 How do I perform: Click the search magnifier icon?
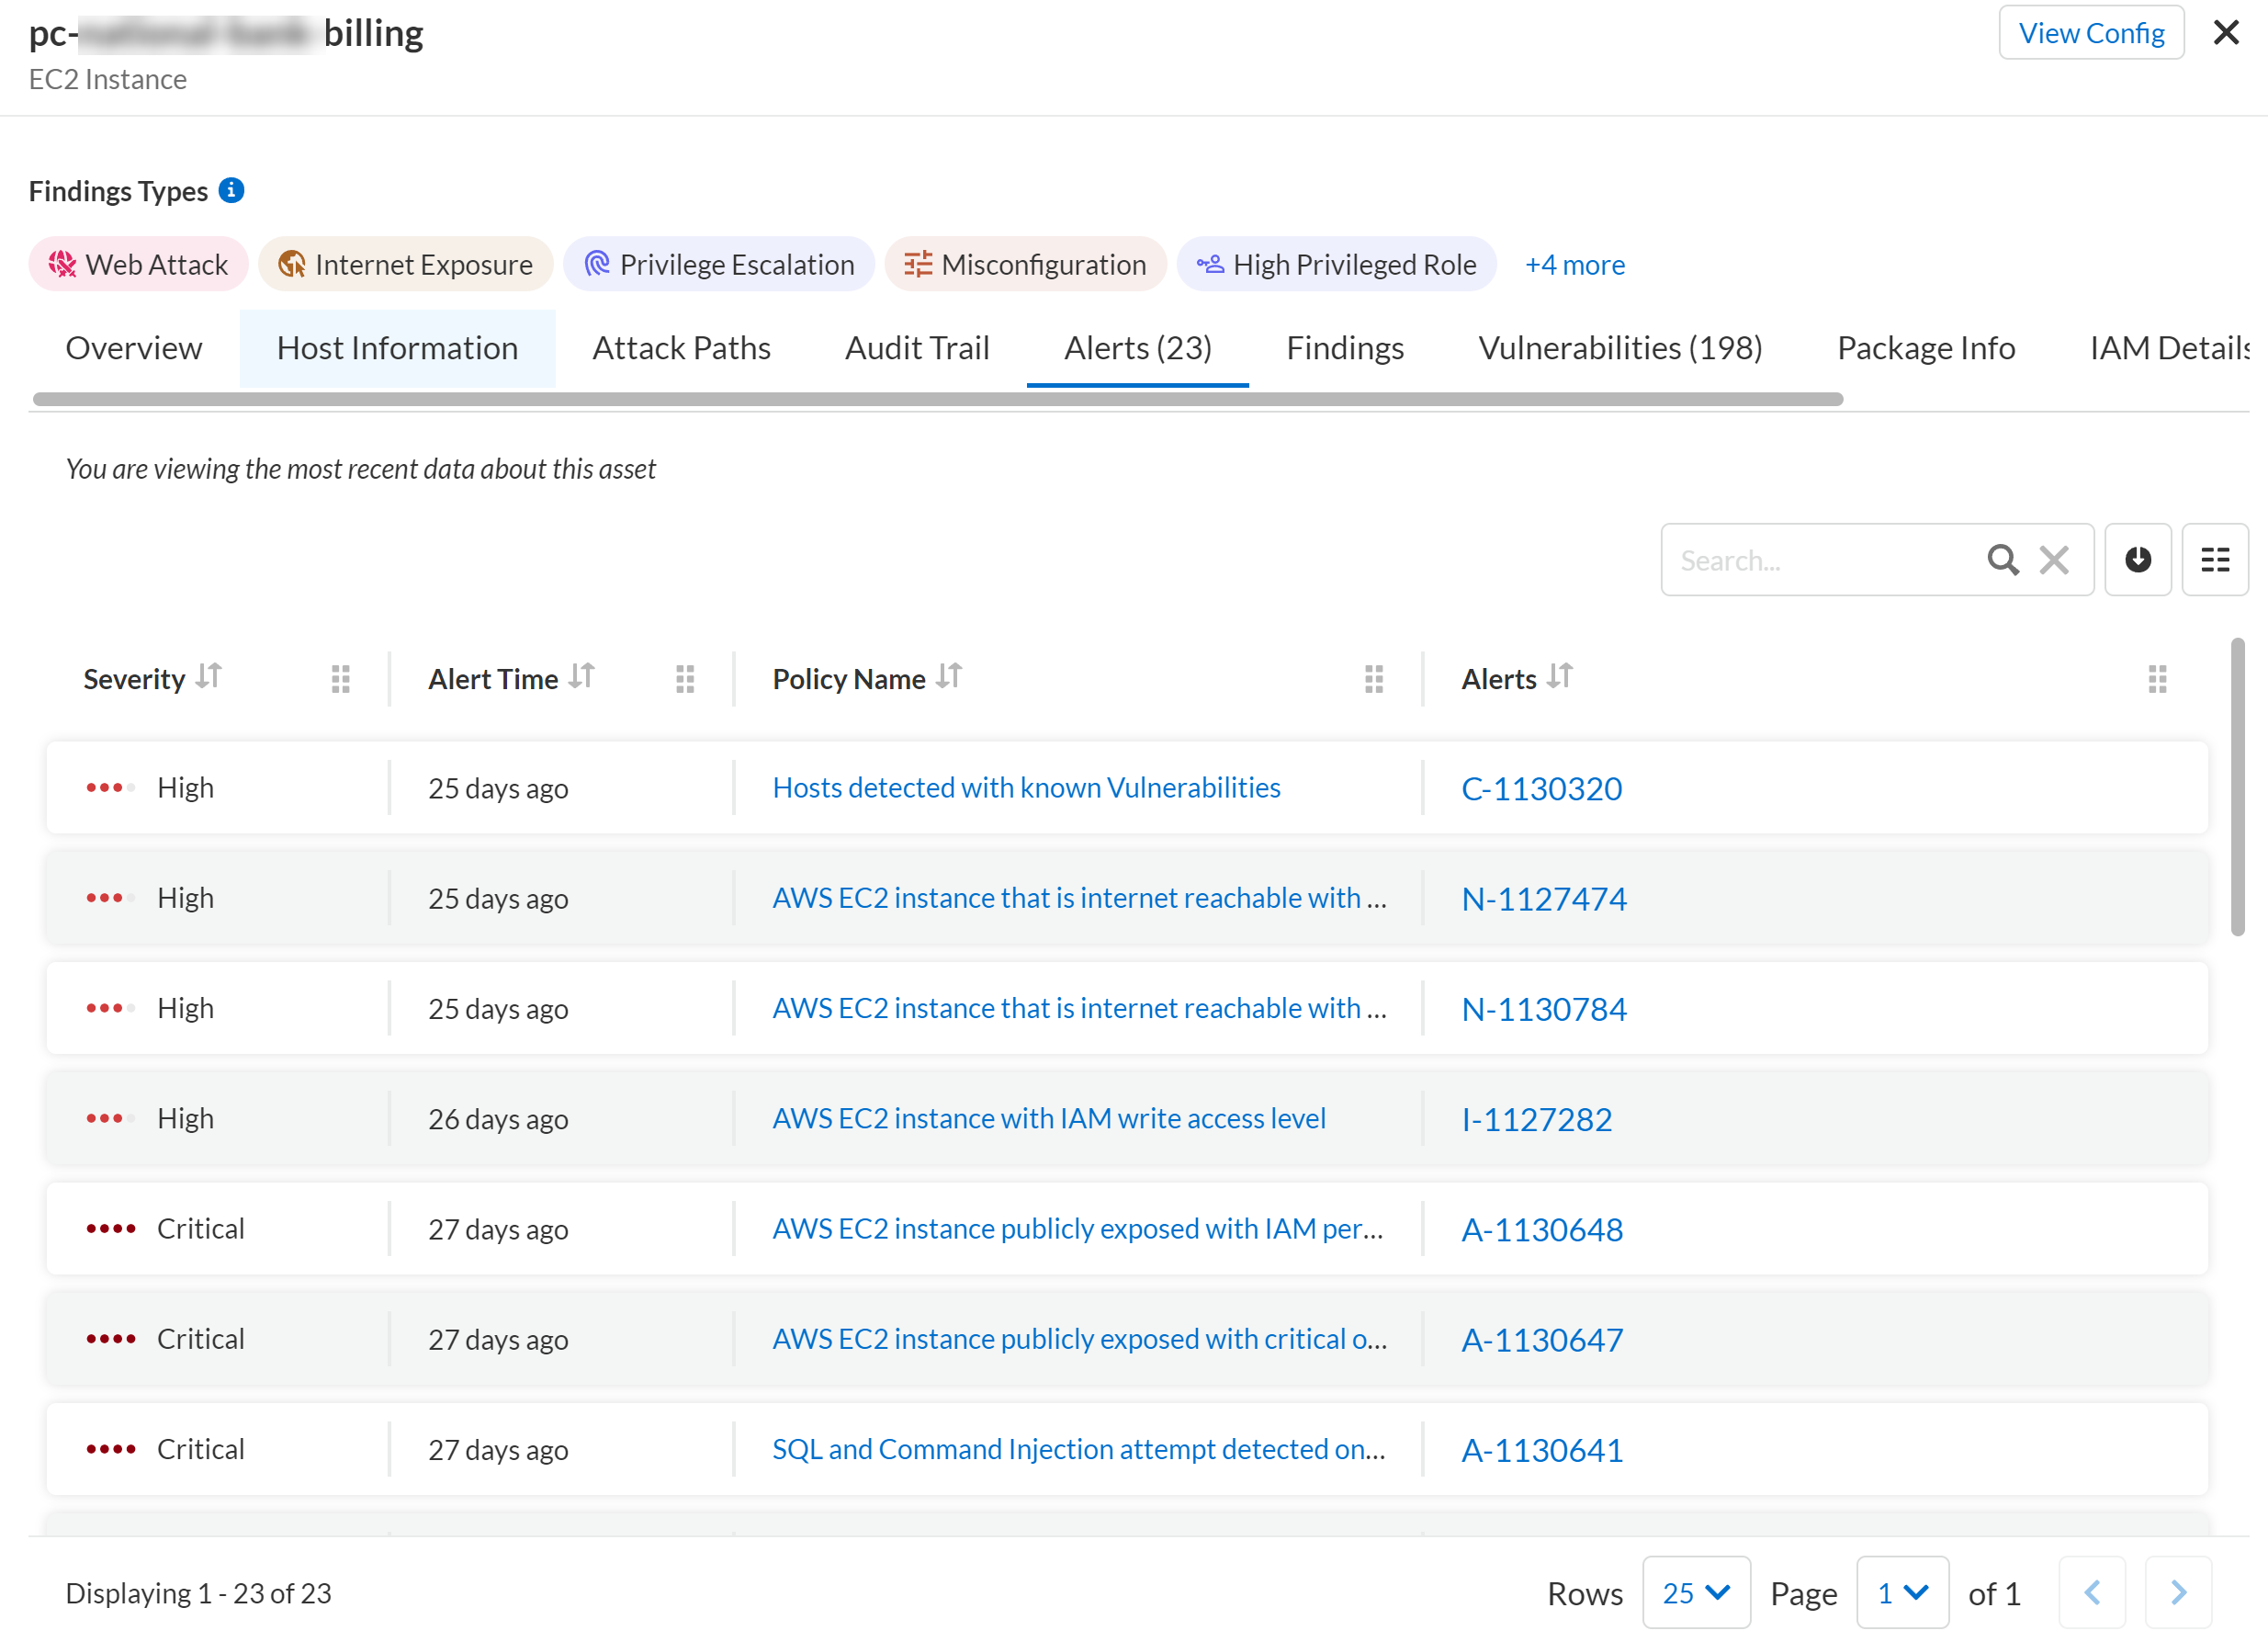coord(2003,560)
